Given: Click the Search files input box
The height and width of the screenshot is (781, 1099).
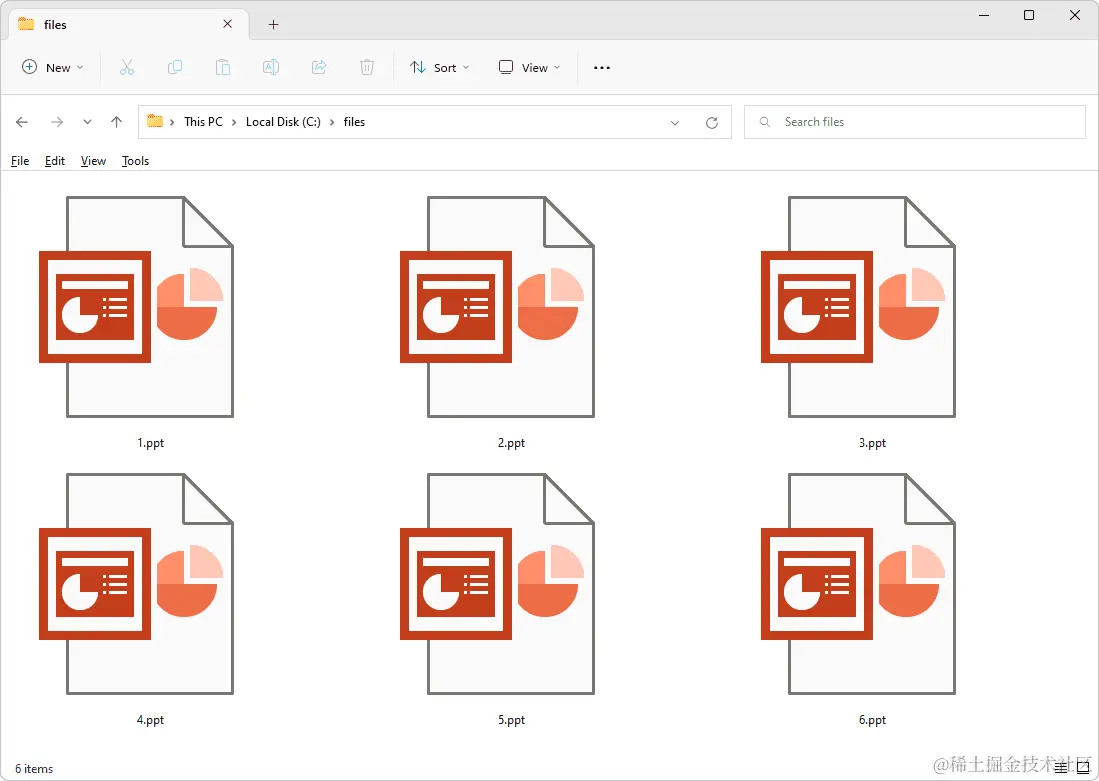Looking at the screenshot, I should tap(915, 122).
